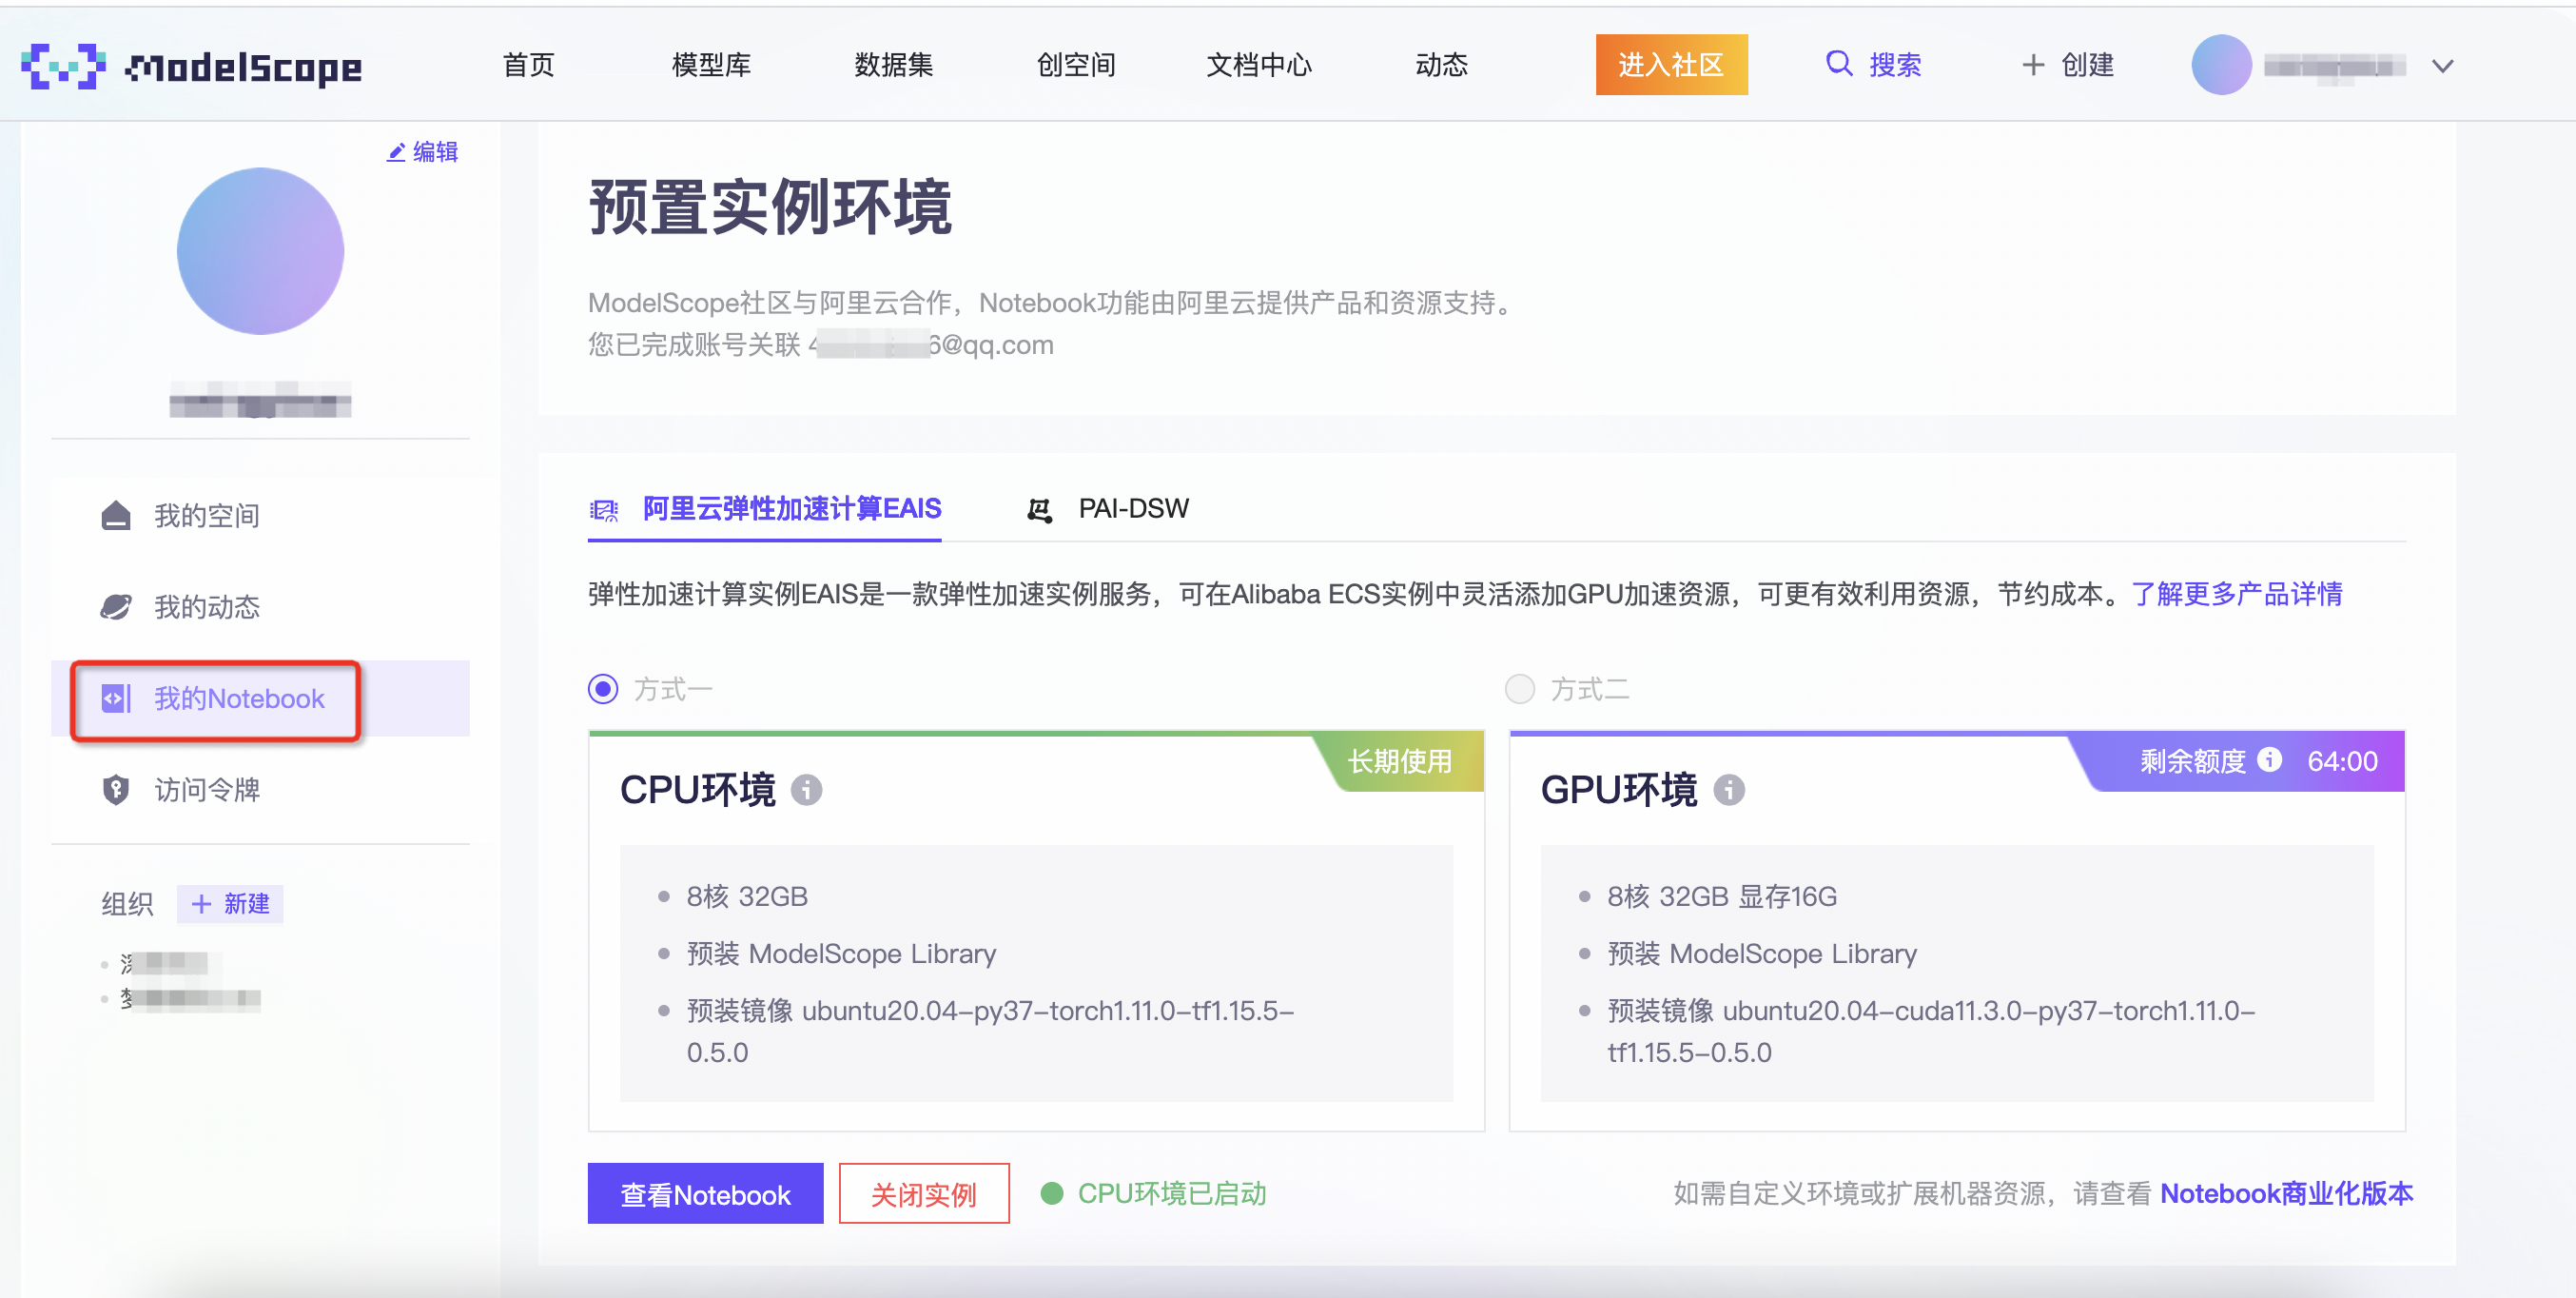Click the 进入社区 button
Screen dimensions: 2576x1298
pos(1671,65)
